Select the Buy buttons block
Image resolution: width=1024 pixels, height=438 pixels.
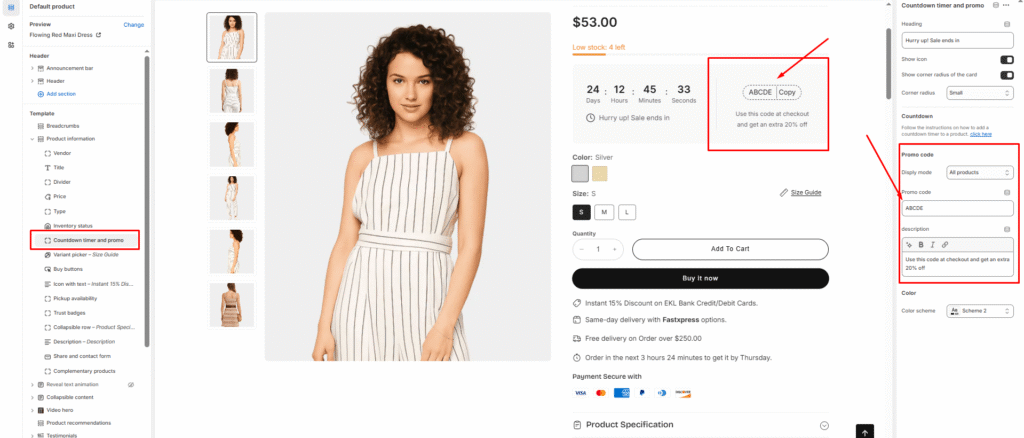[x=68, y=269]
